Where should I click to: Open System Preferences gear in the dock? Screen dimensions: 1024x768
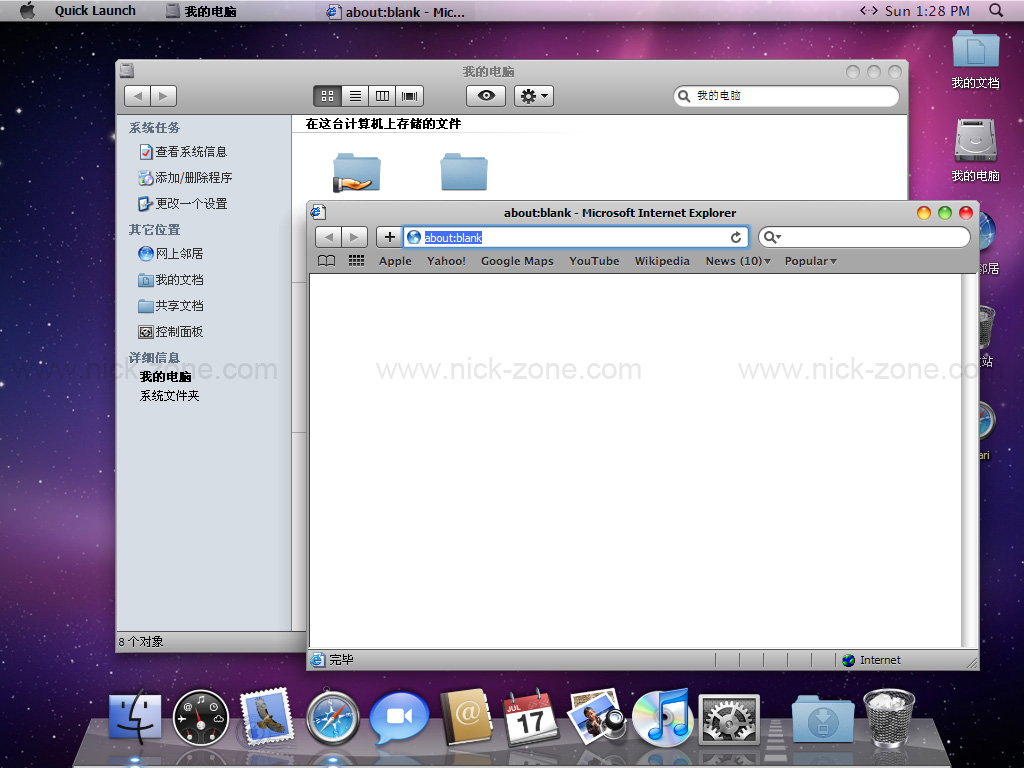coord(729,719)
